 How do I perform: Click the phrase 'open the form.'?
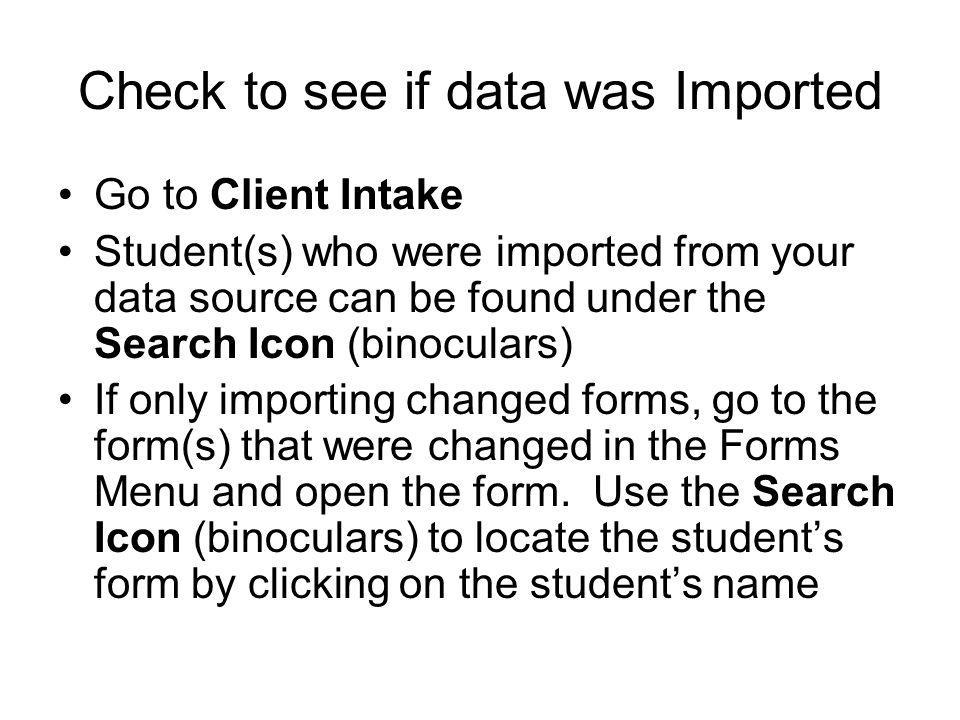(x=432, y=493)
